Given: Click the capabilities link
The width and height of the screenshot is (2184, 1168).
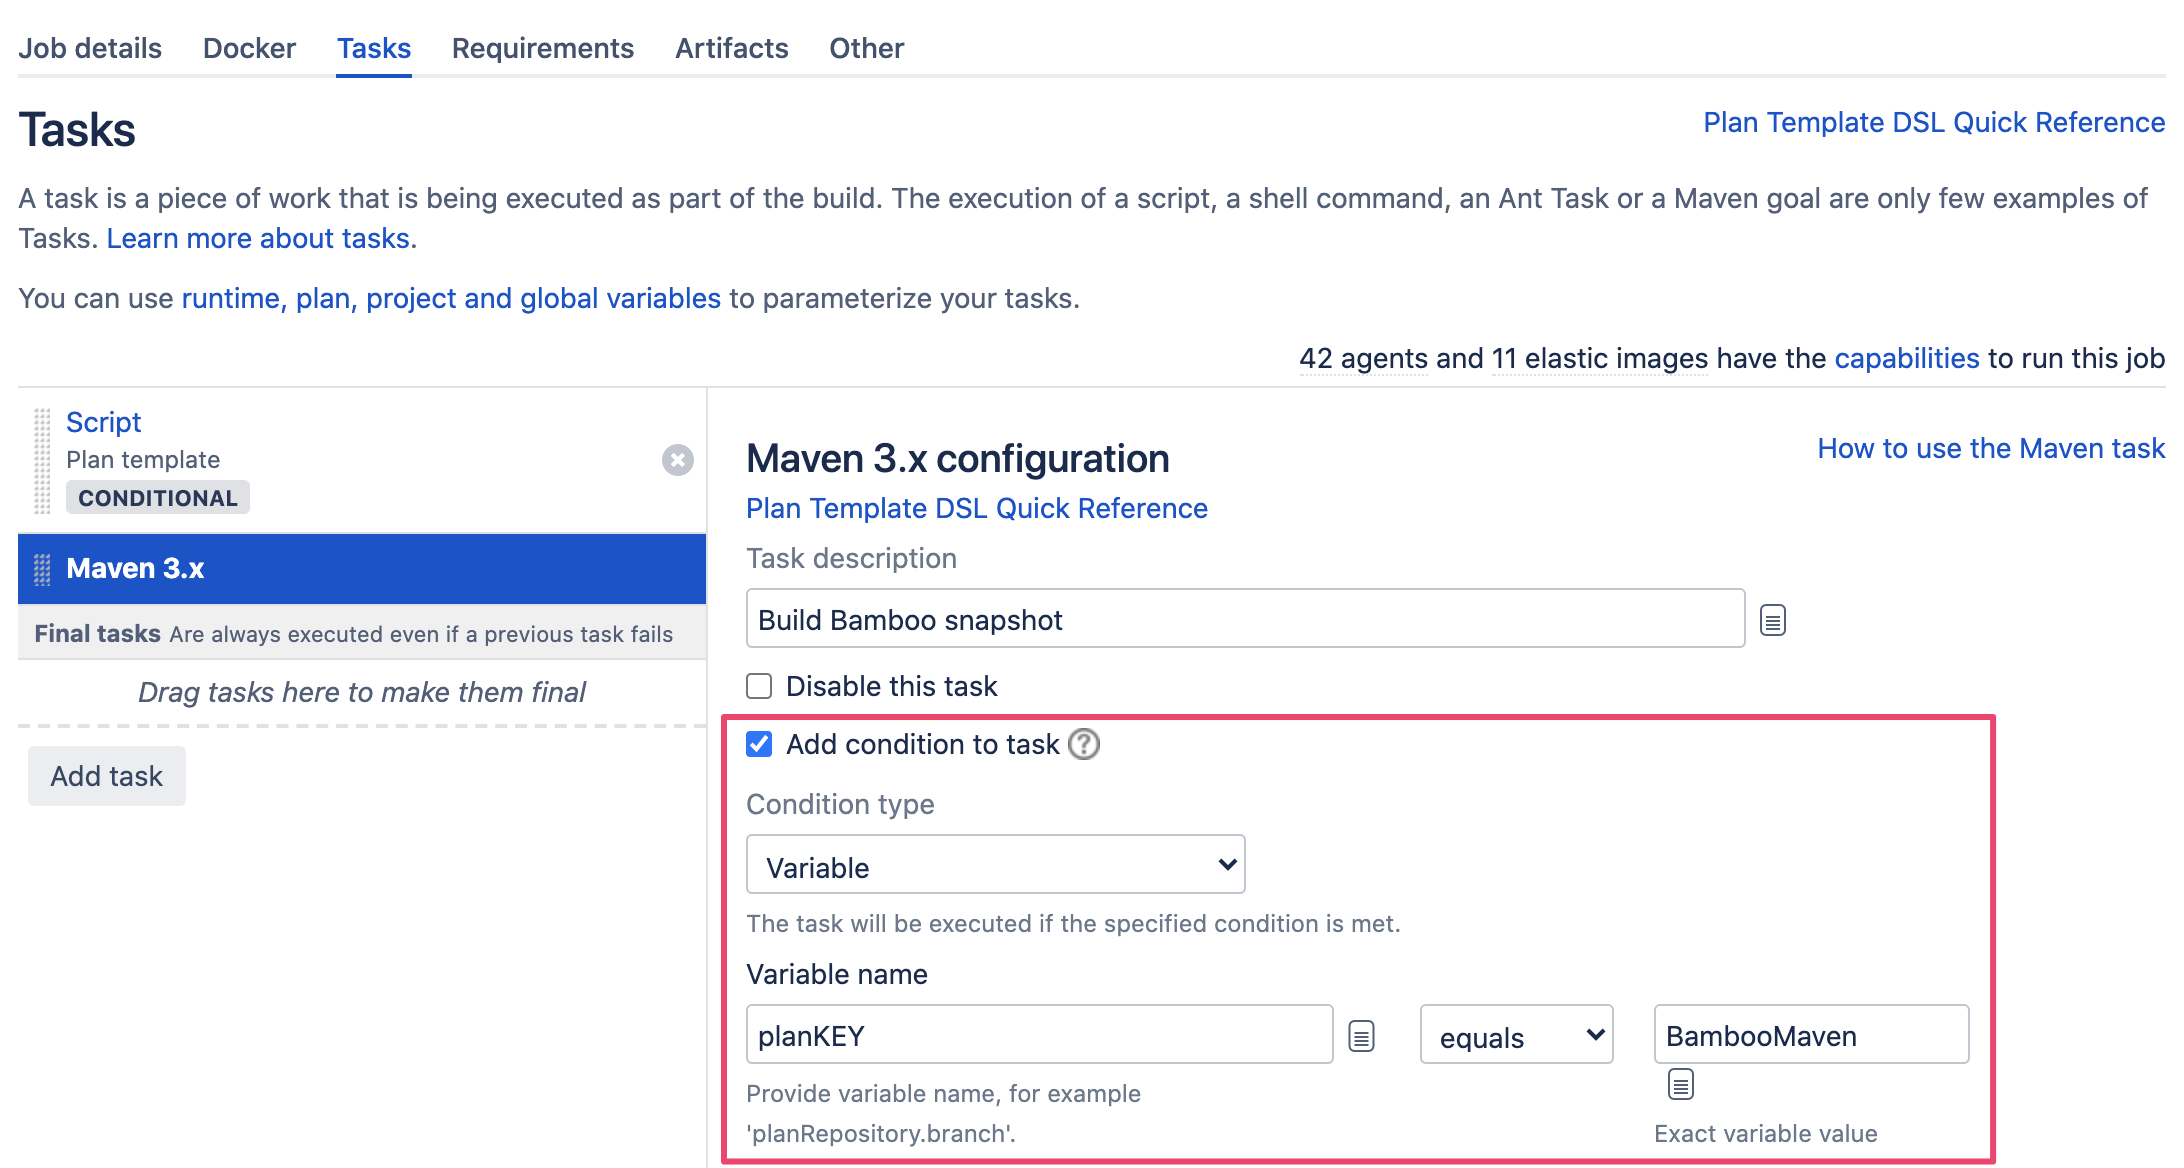Looking at the screenshot, I should tap(1907, 358).
